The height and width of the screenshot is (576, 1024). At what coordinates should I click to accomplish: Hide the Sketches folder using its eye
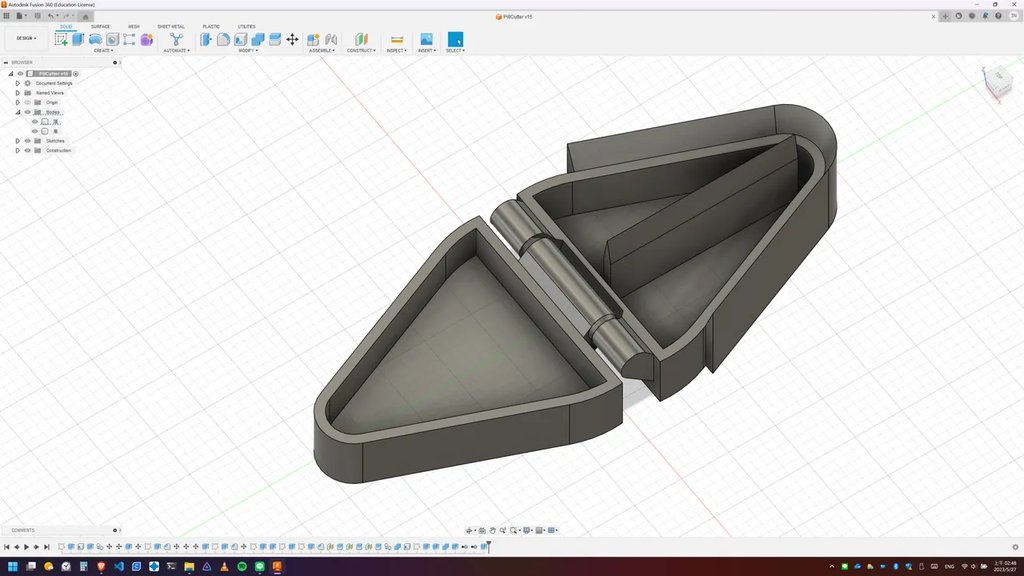pyautogui.click(x=27, y=141)
